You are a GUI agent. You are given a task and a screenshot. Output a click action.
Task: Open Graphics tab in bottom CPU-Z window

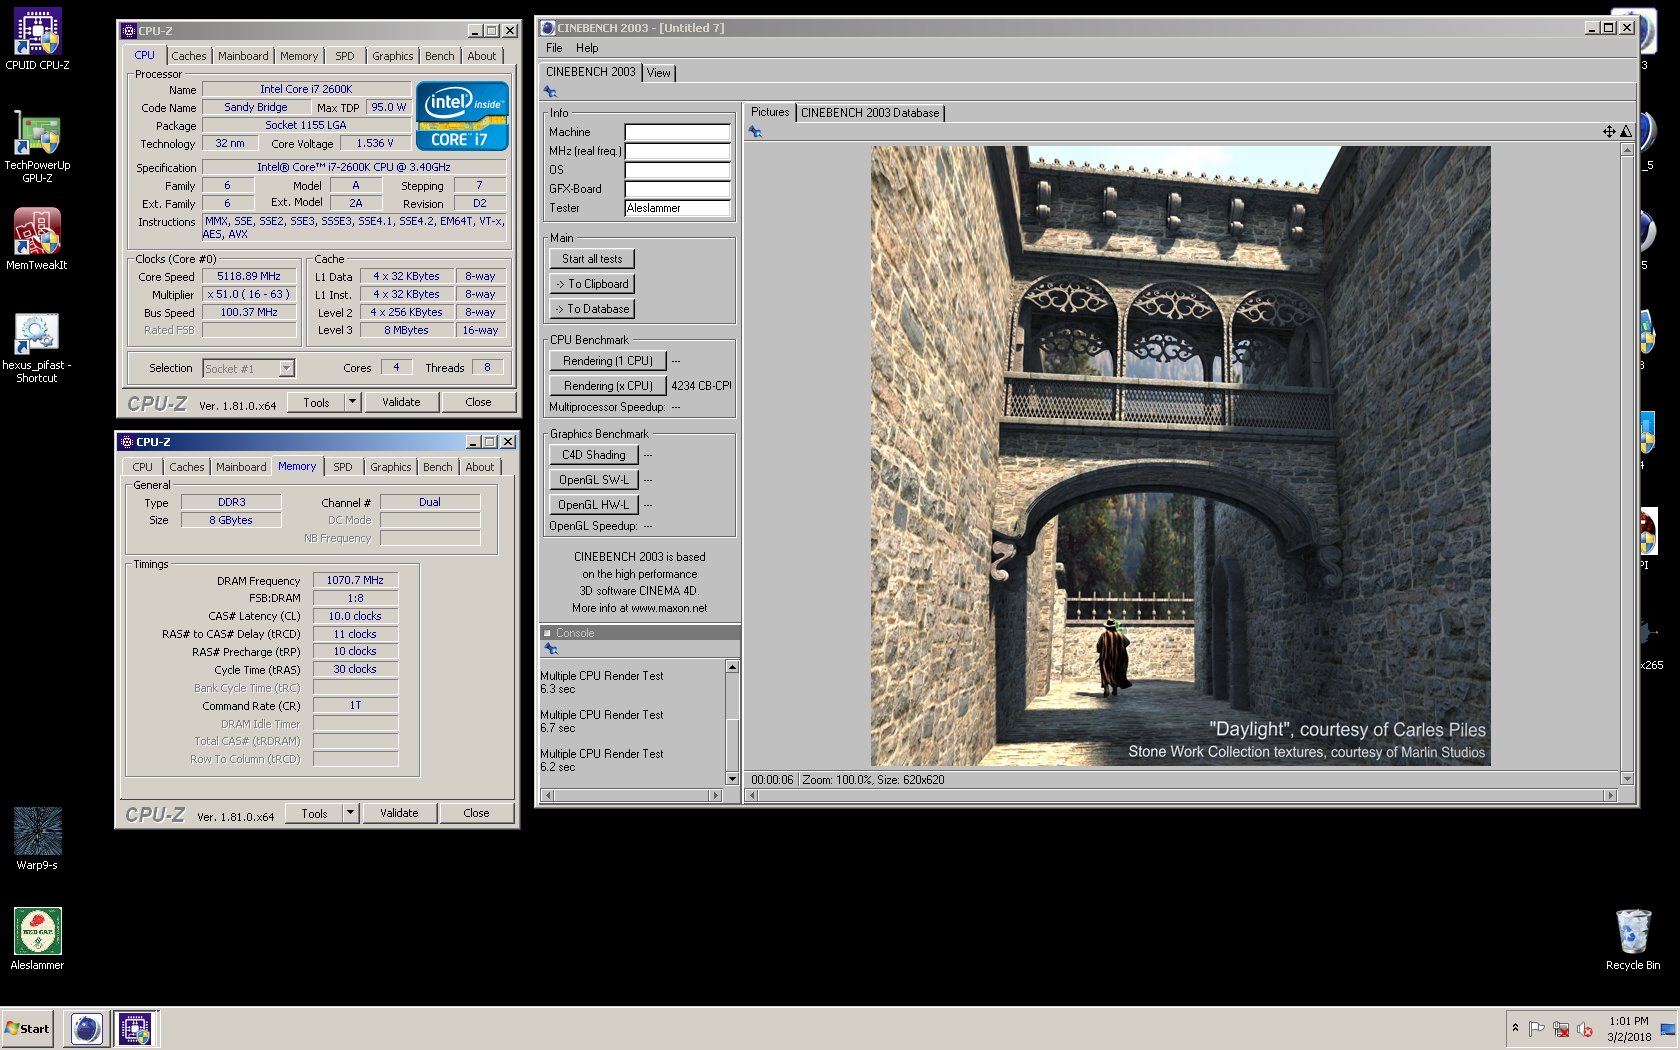(390, 467)
